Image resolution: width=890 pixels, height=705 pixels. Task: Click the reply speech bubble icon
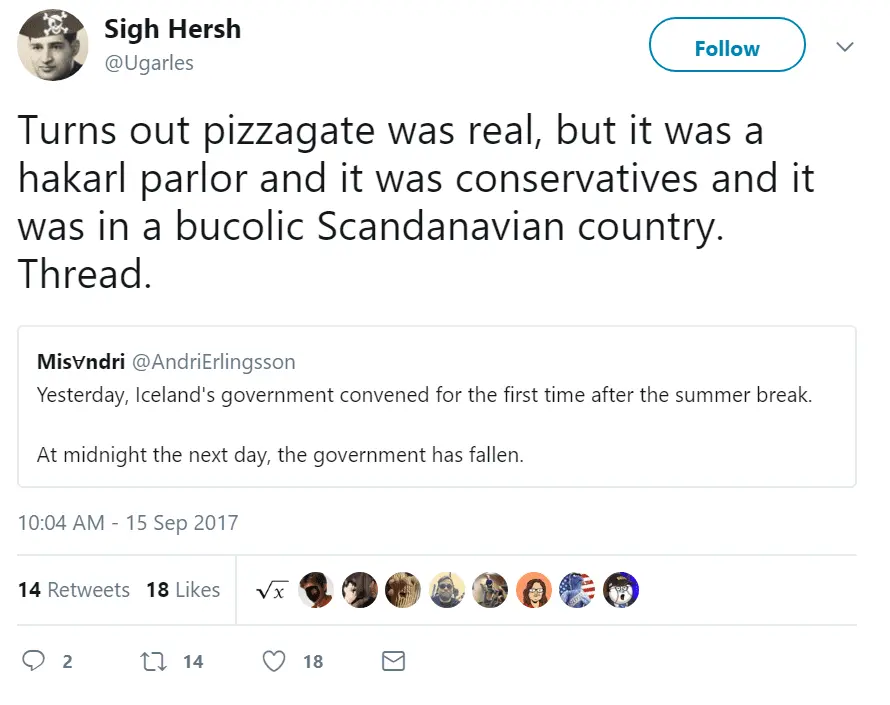(x=34, y=661)
